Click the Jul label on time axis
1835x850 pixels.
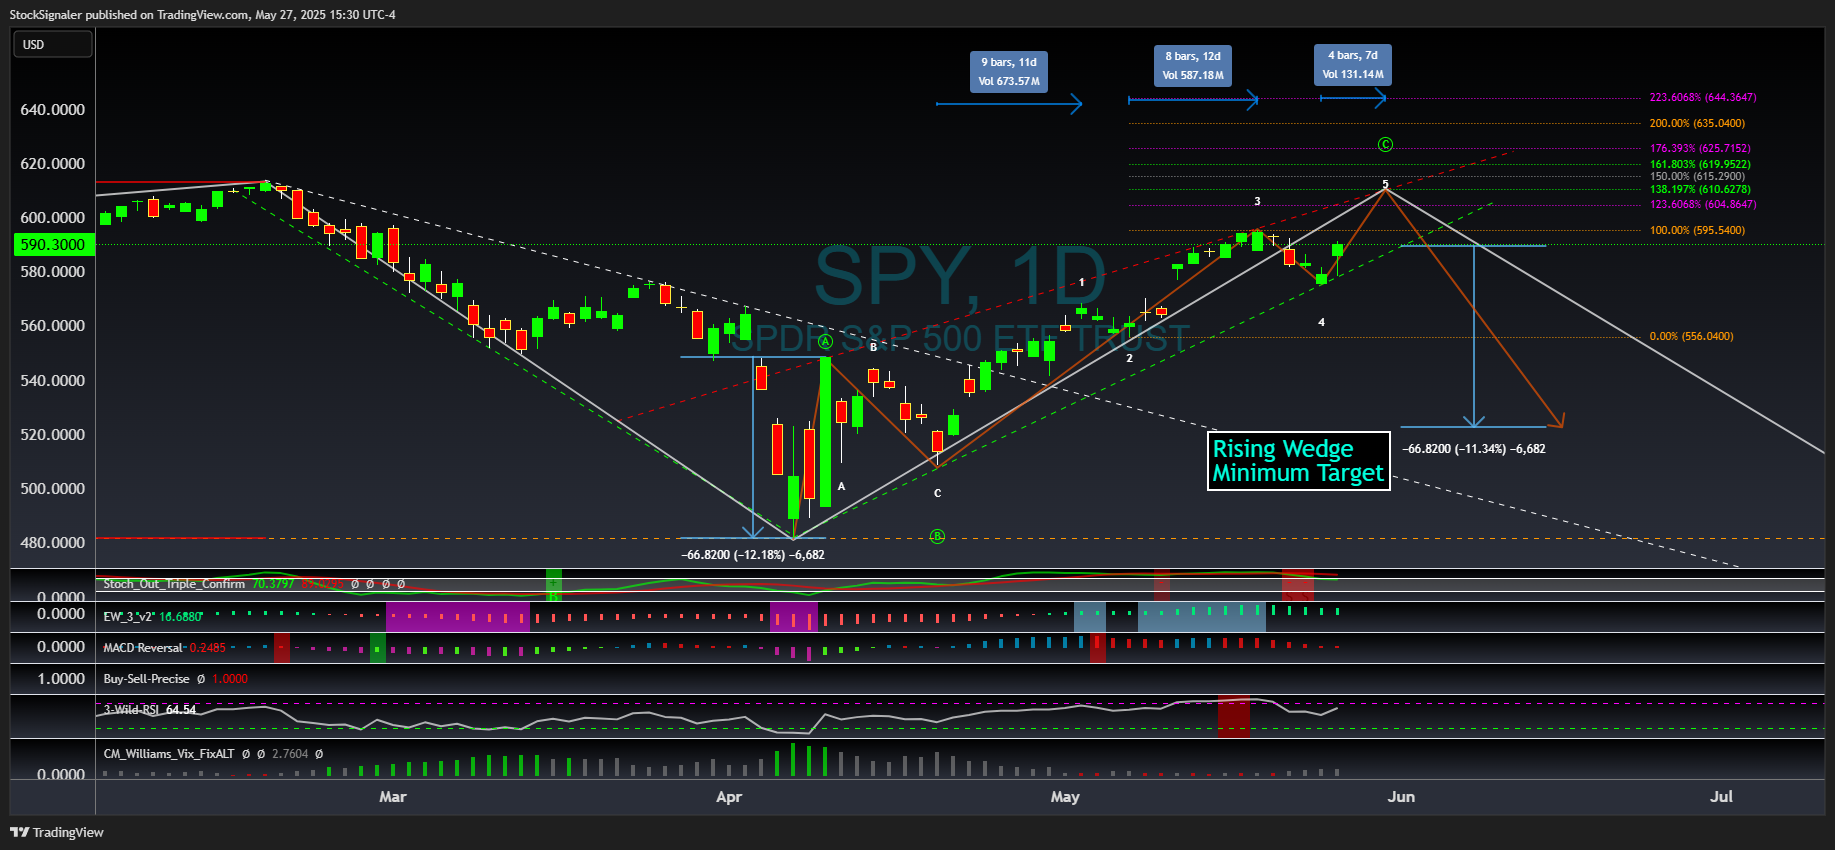coord(1721,797)
